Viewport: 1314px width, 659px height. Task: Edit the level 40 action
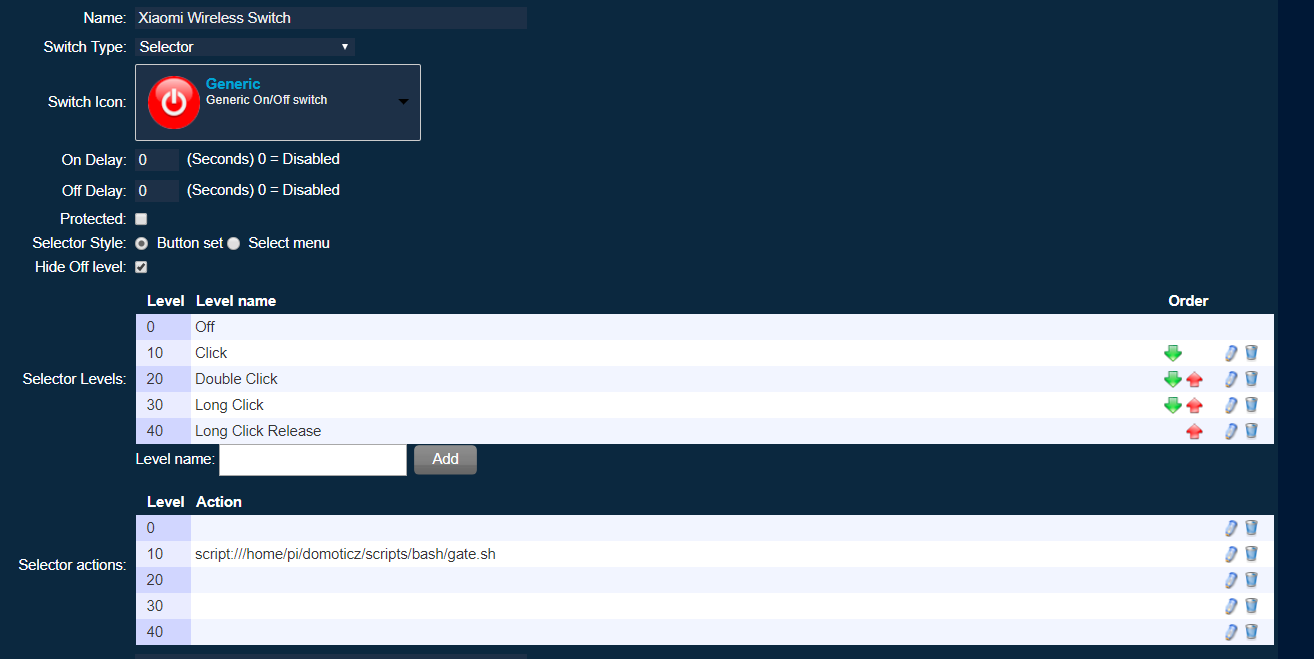click(1231, 632)
